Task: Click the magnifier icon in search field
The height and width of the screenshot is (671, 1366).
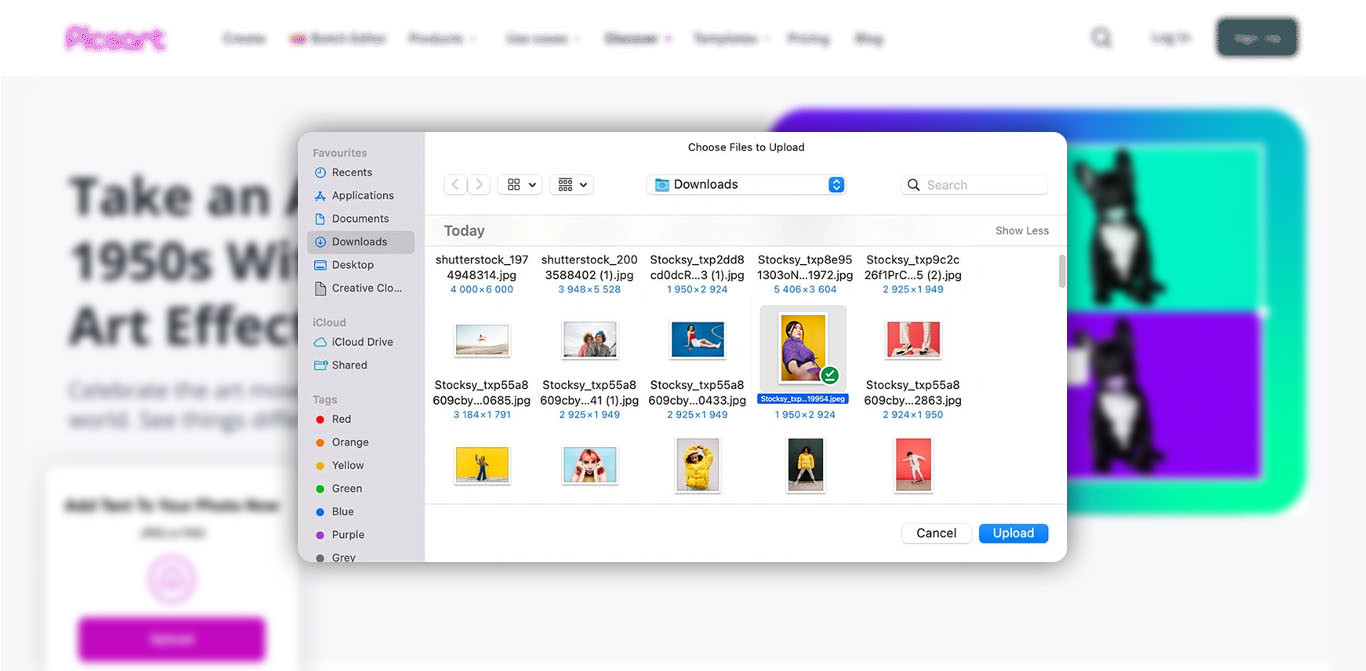Action: click(913, 185)
